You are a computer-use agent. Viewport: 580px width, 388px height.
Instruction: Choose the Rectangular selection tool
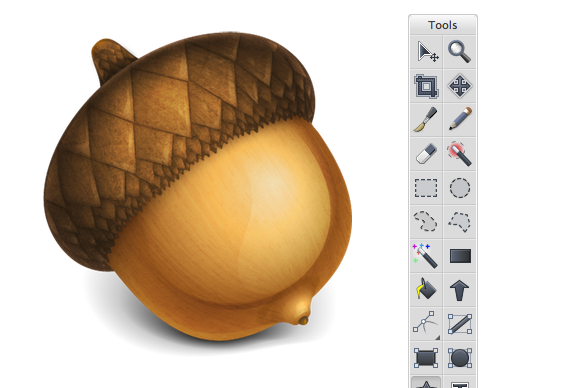click(x=426, y=188)
